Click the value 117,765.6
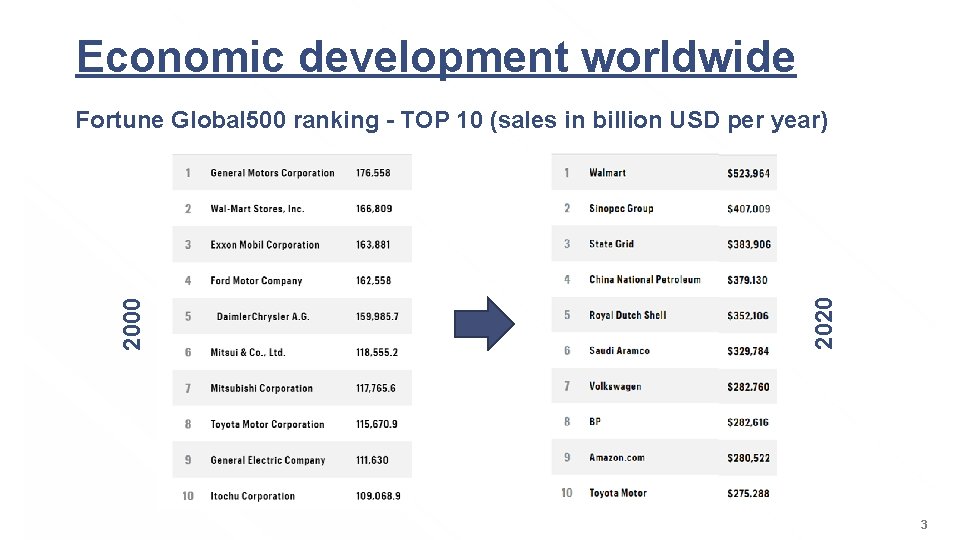 [376, 388]
